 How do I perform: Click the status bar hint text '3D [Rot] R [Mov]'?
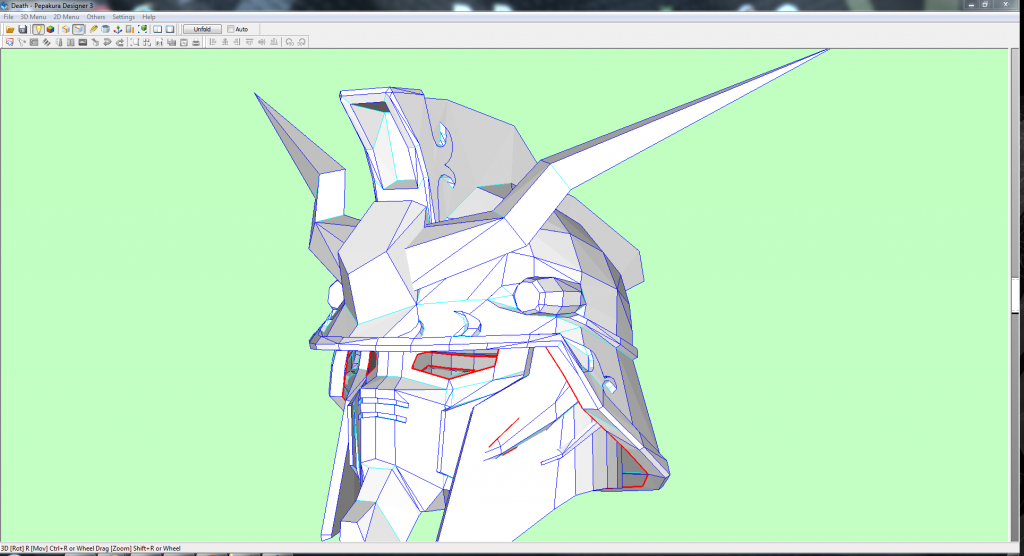[x=24, y=549]
